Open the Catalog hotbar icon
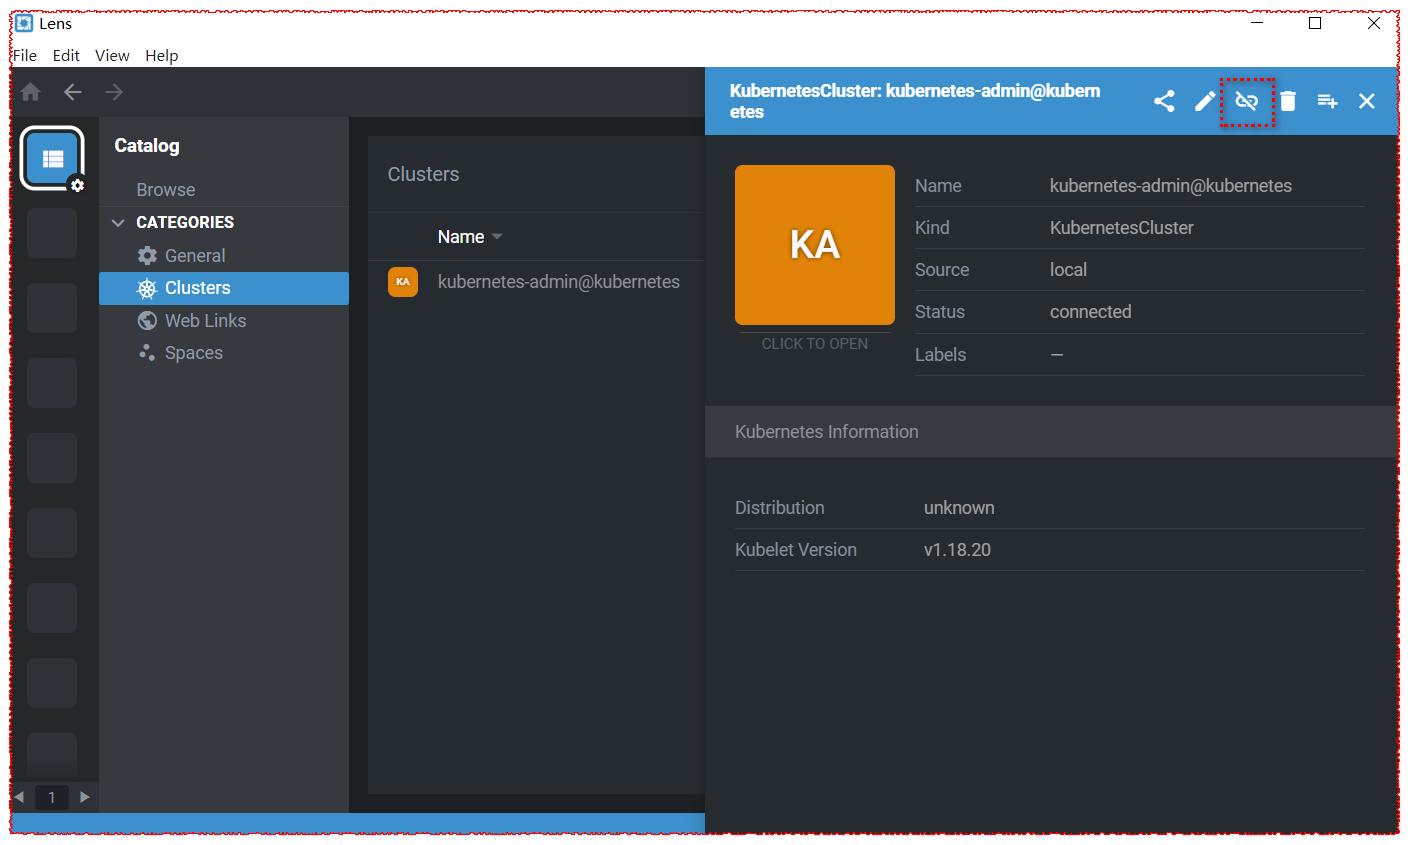The image size is (1410, 845). [x=52, y=158]
